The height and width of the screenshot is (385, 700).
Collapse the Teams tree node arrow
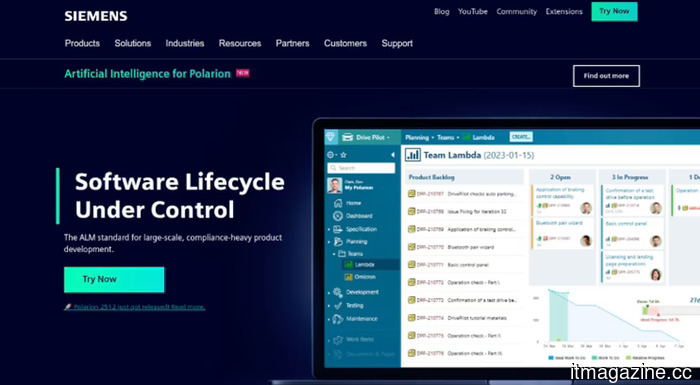click(x=334, y=254)
